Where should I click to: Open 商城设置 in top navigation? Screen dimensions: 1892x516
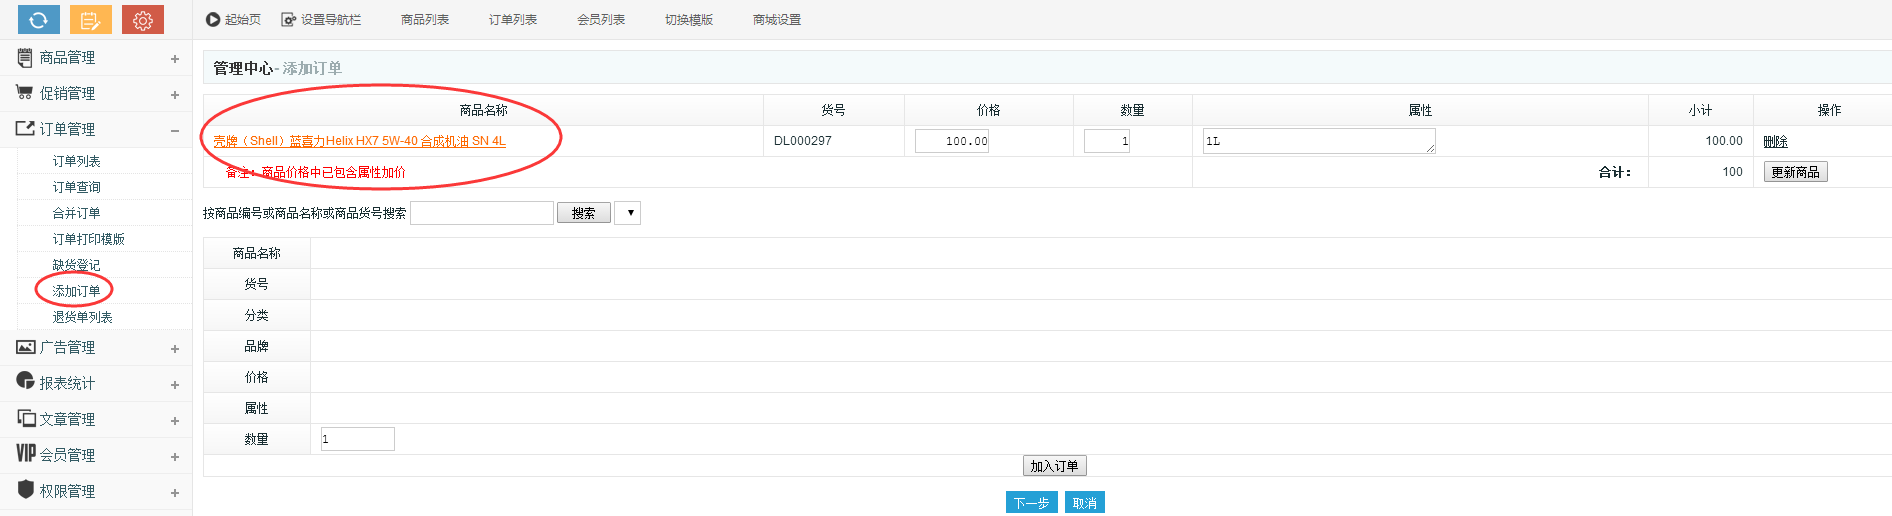click(777, 20)
